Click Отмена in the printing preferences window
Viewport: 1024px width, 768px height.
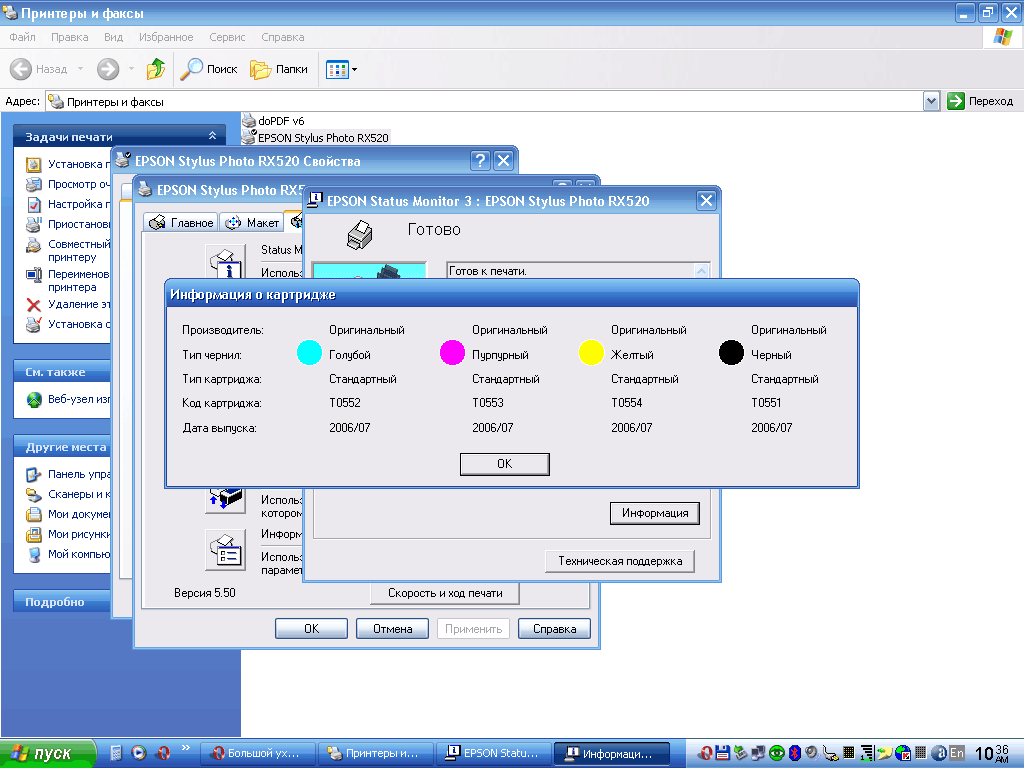(392, 629)
